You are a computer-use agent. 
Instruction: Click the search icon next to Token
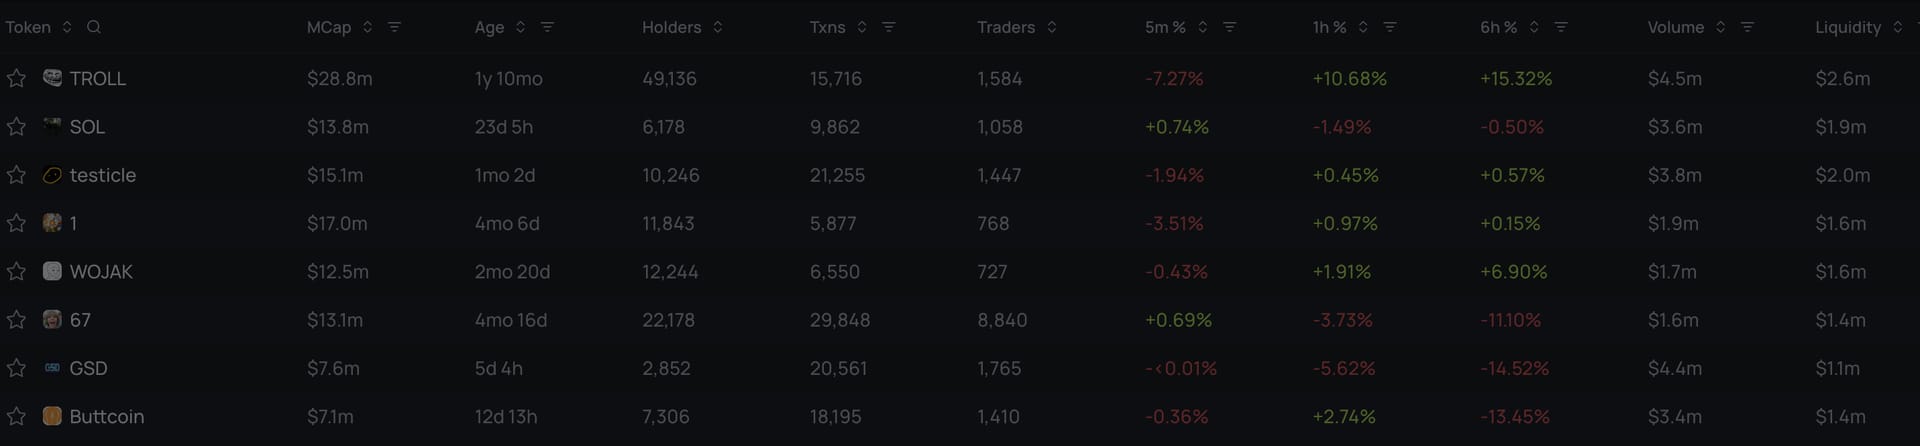pyautogui.click(x=94, y=27)
